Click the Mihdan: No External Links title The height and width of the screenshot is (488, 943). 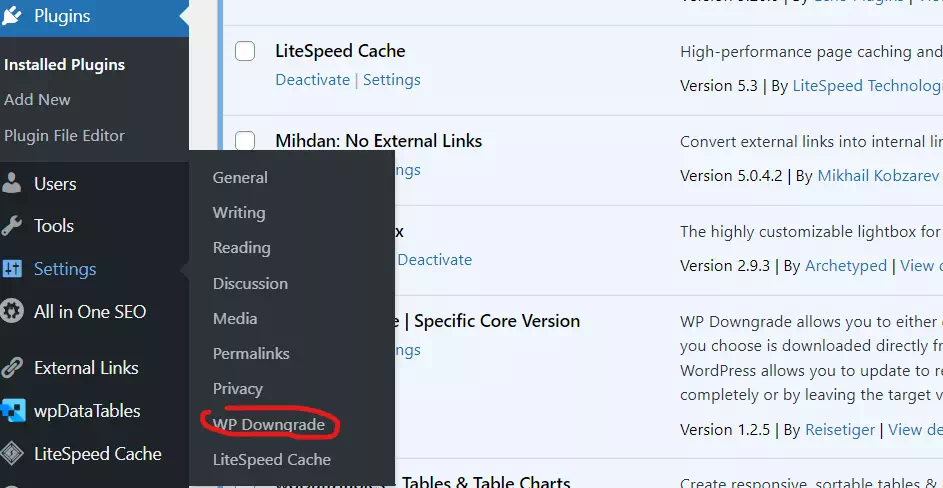tap(379, 141)
